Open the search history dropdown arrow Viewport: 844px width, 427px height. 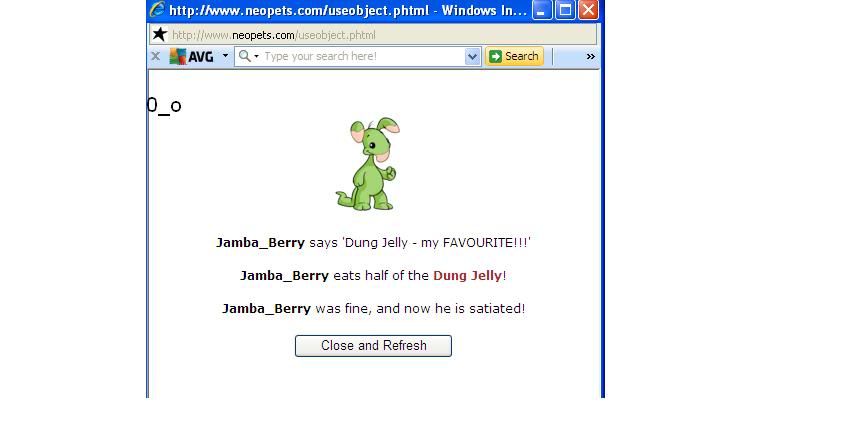[x=472, y=57]
